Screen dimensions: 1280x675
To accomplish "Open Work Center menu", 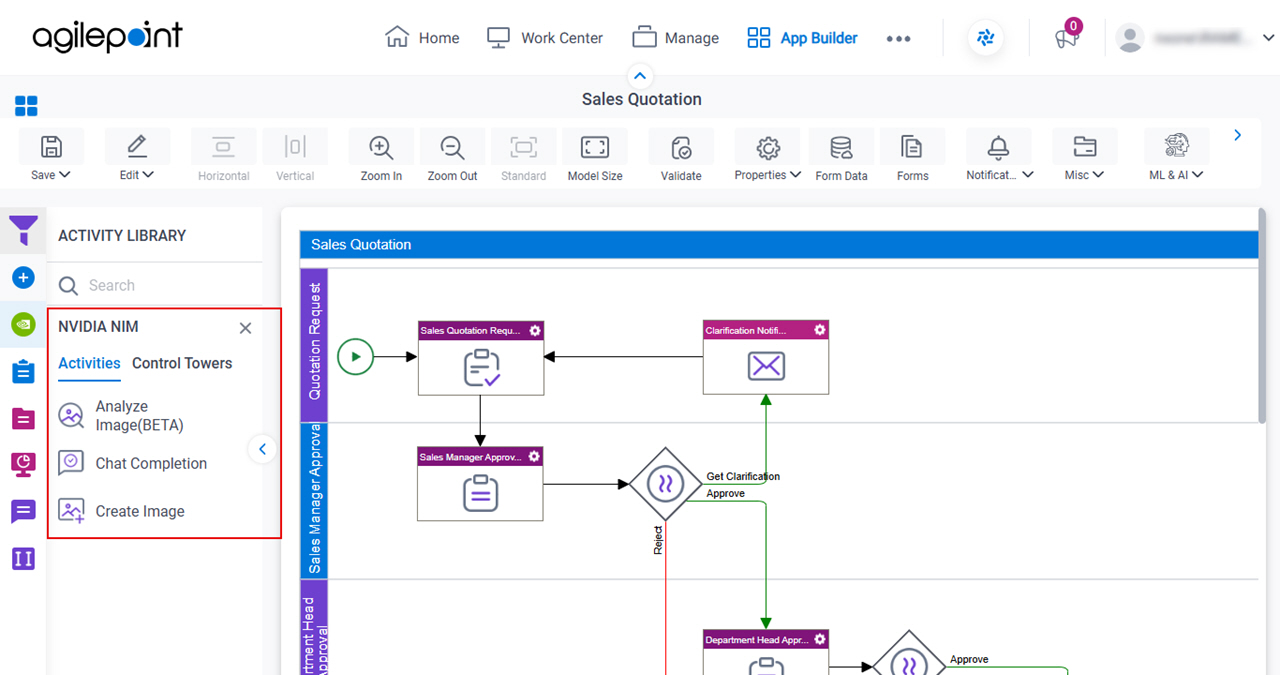I will click(x=545, y=38).
